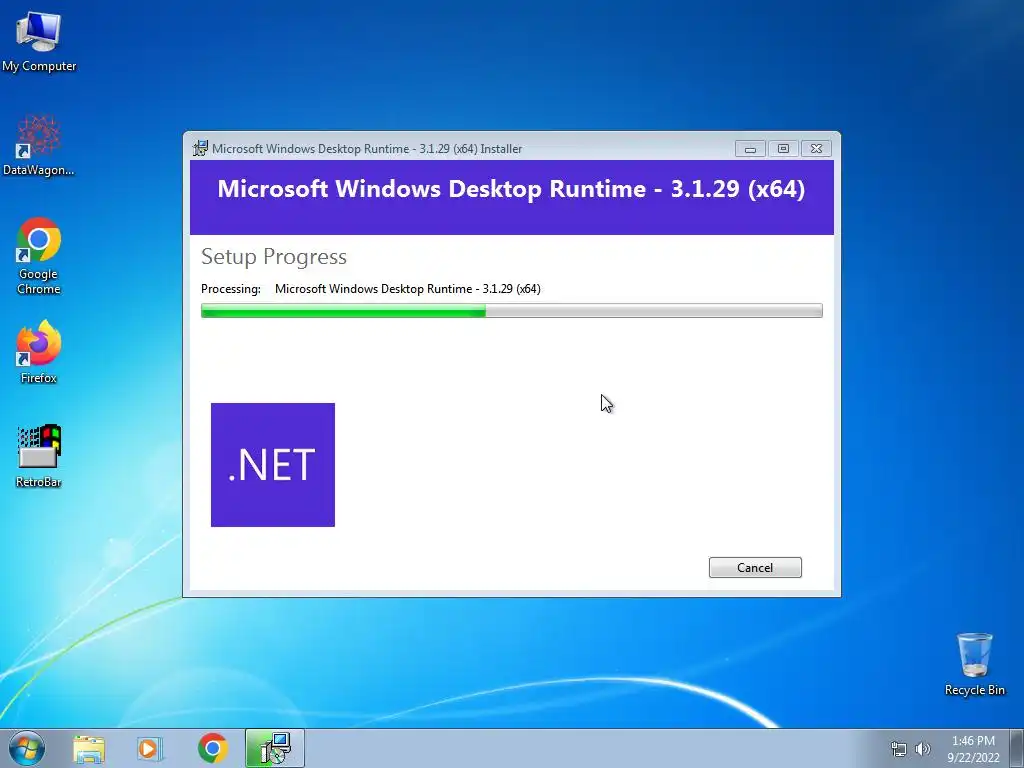Minimize the Runtime installer window

tap(750, 149)
